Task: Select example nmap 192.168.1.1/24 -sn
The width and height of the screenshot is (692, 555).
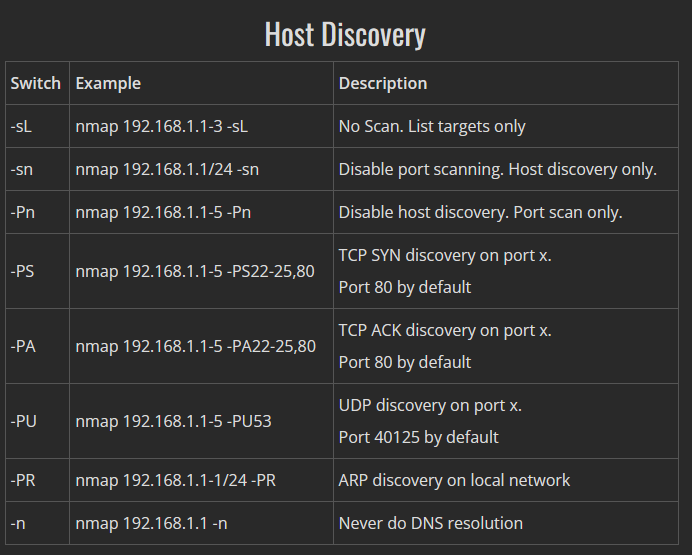Action: point(167,169)
